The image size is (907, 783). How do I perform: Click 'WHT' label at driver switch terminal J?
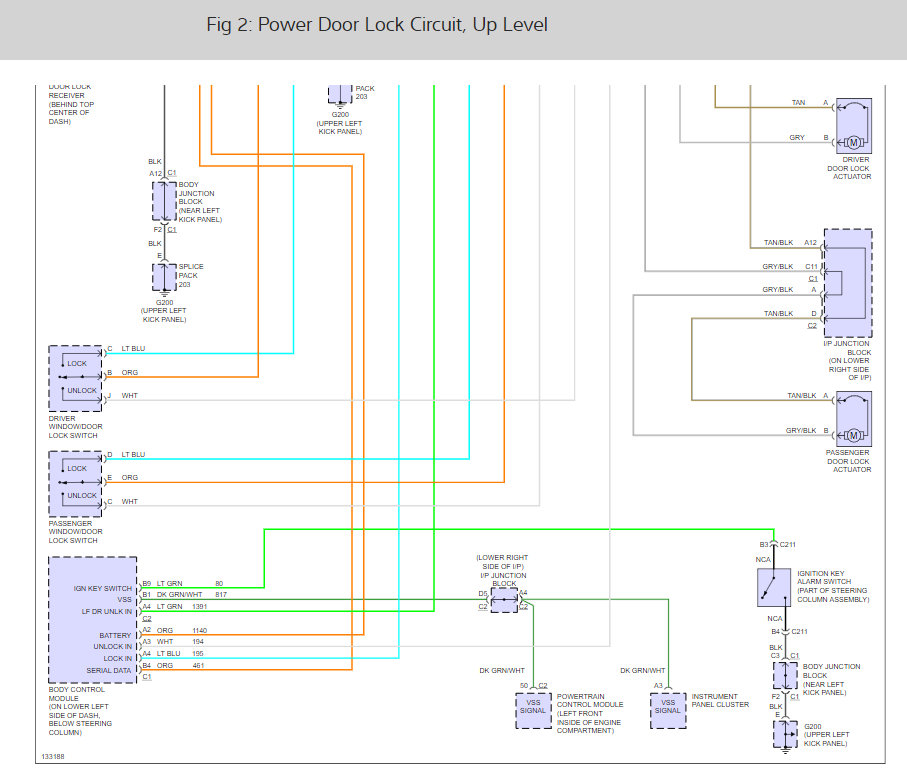[130, 396]
